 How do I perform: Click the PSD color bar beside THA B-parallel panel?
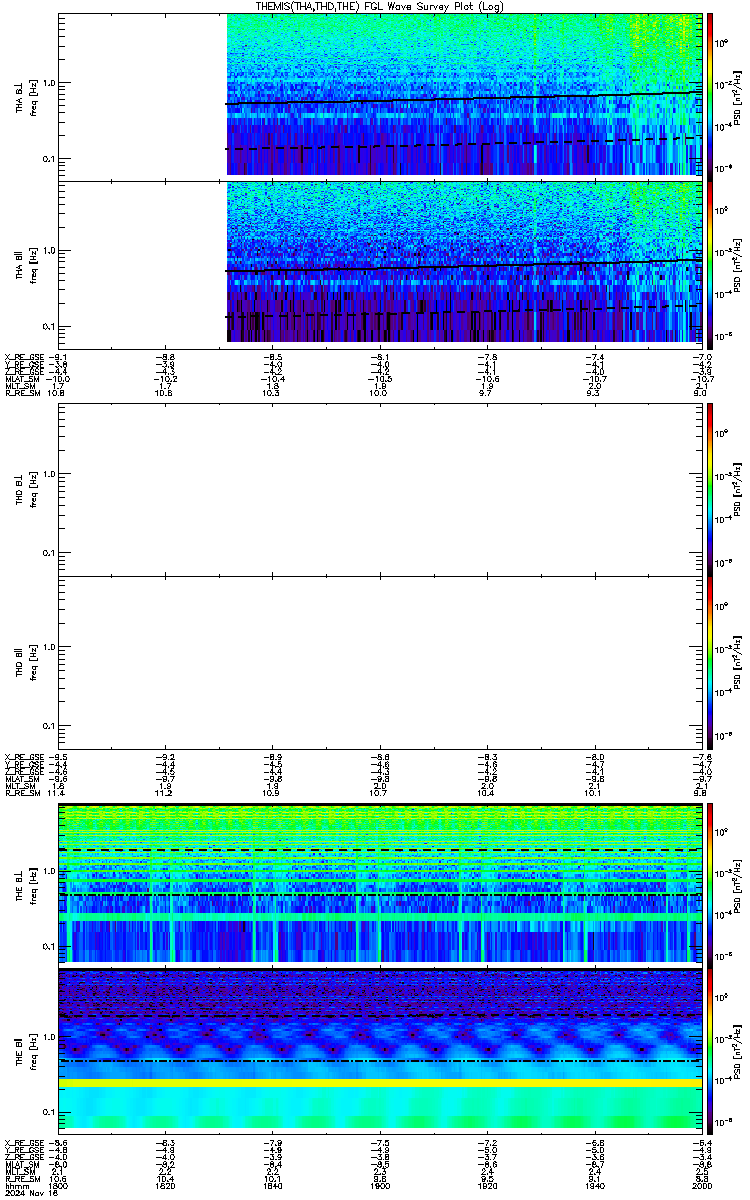(x=710, y=263)
